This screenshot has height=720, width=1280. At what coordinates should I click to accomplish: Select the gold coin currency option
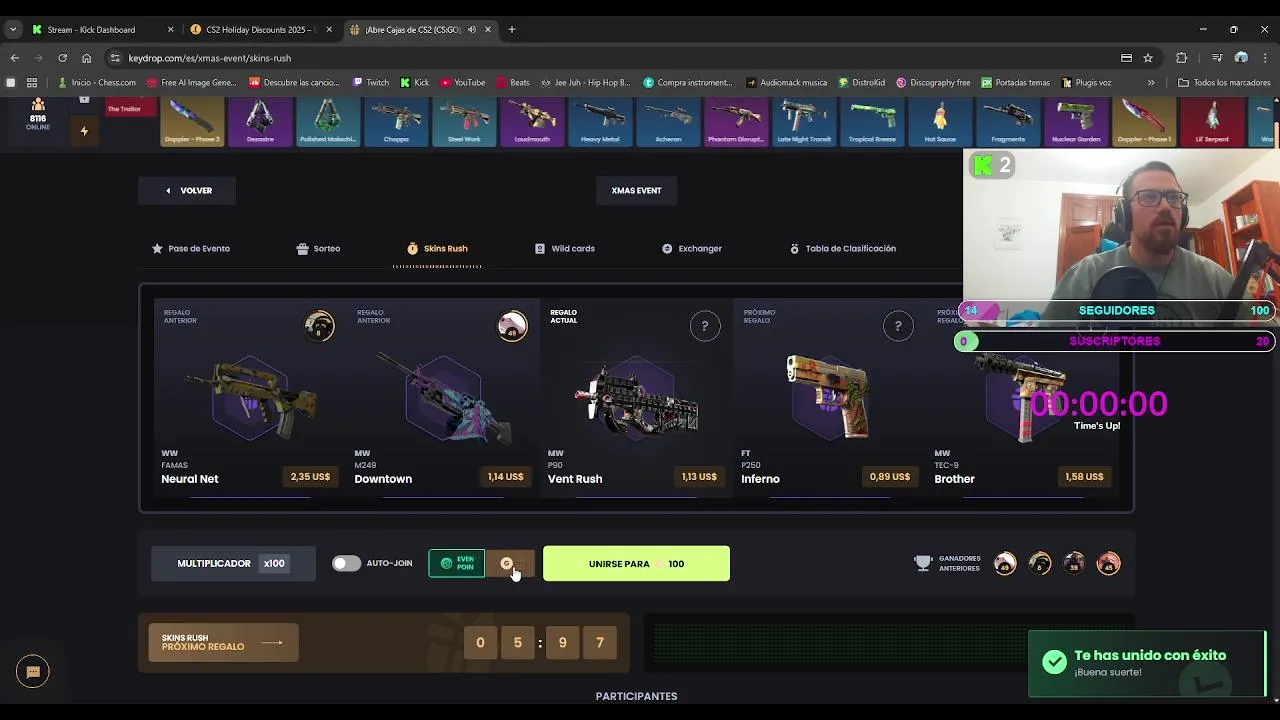pos(510,564)
